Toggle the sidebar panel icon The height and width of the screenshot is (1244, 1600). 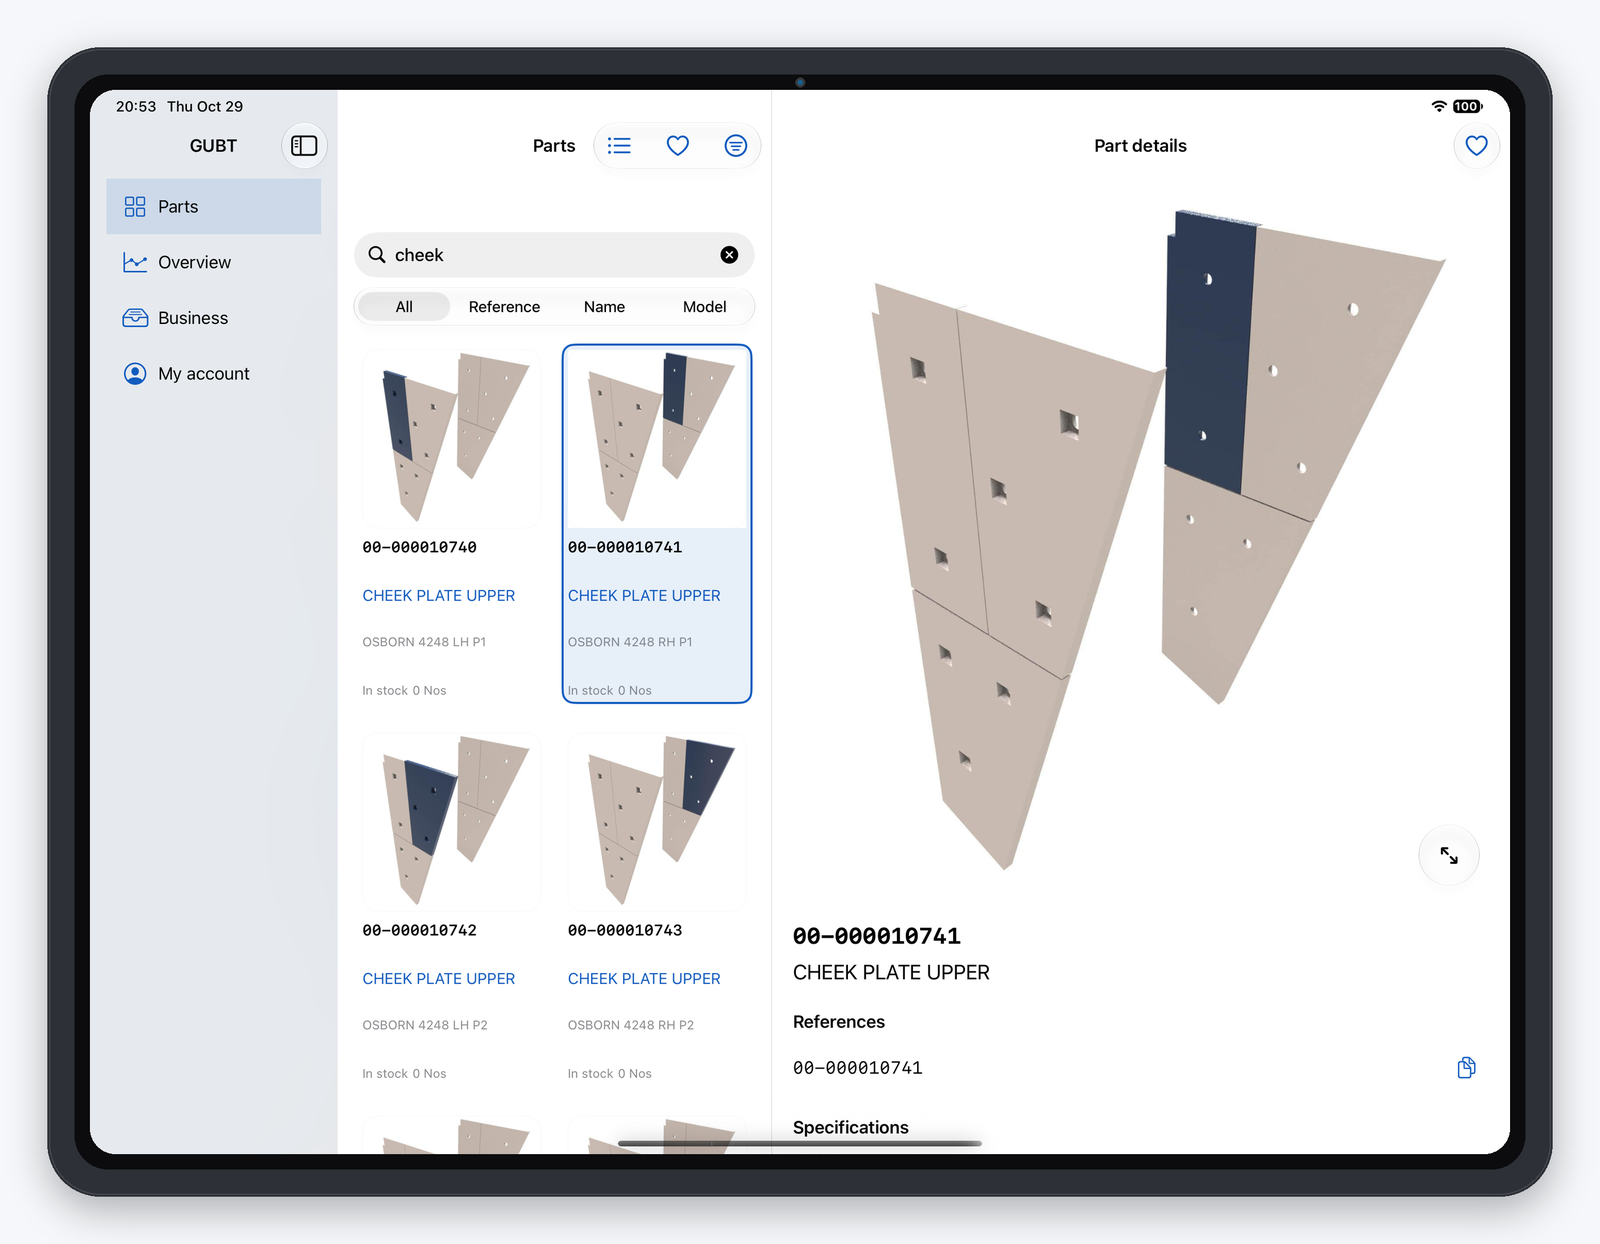coord(304,146)
